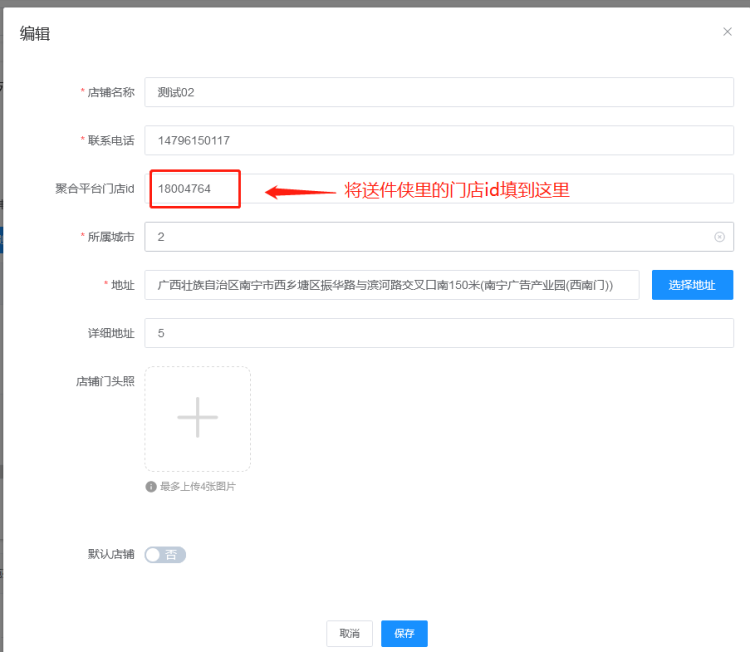Viewport: 750px width, 652px height.
Task: Toggle the 默认店铺 switch
Action: (x=165, y=555)
